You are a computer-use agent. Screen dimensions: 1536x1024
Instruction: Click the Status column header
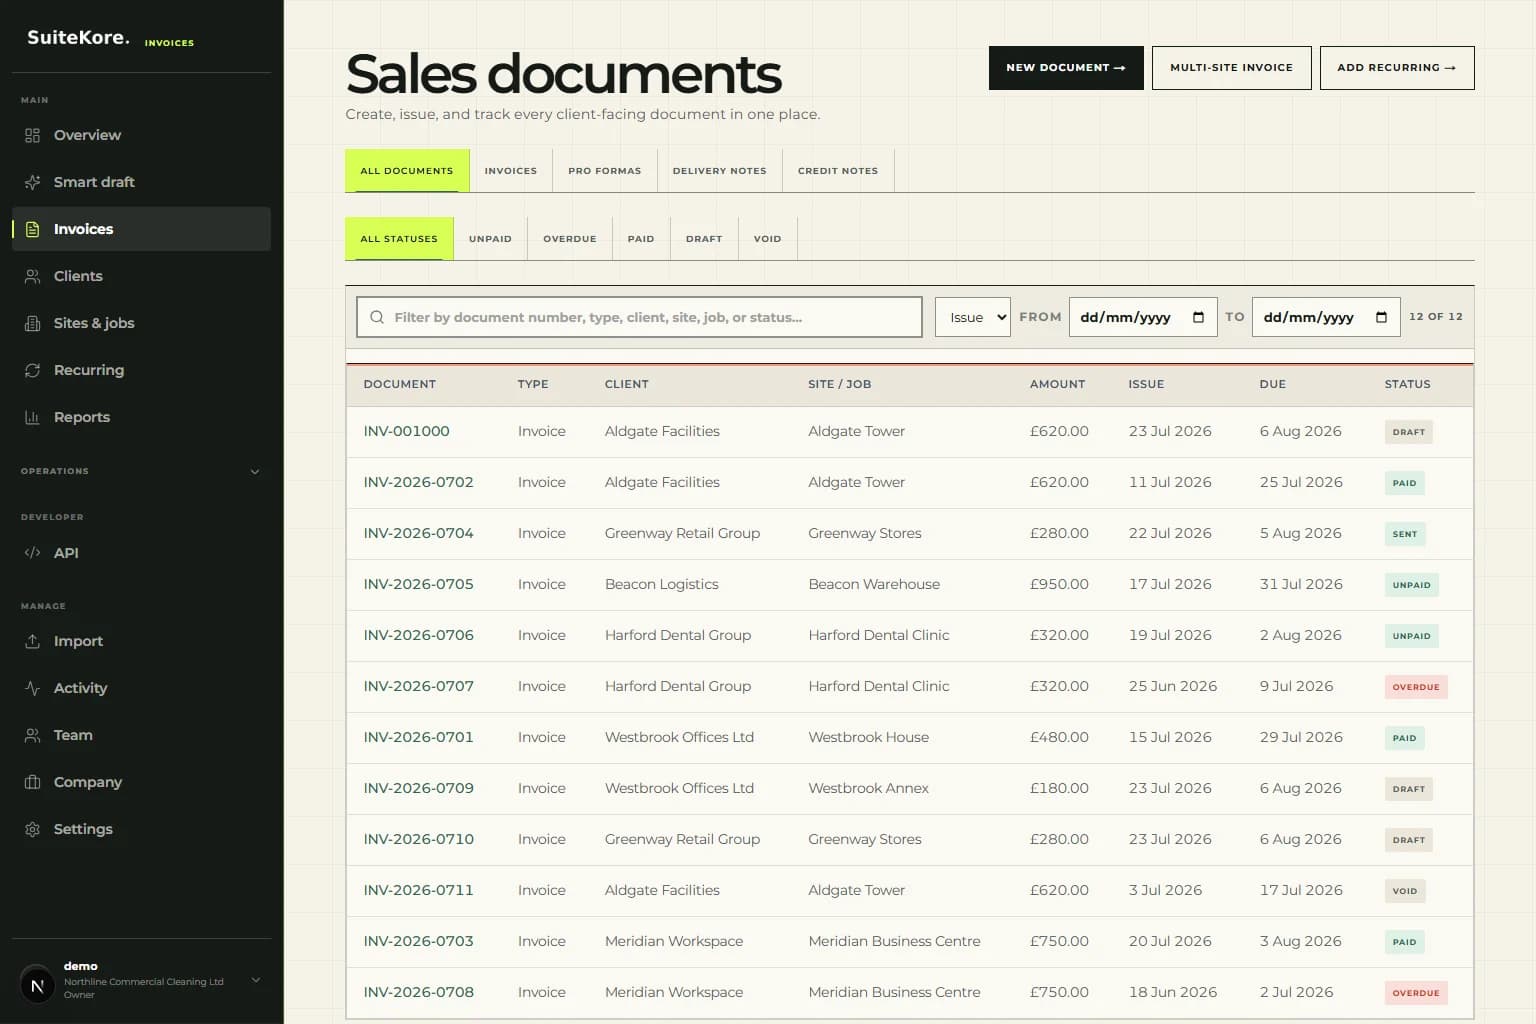1407,384
